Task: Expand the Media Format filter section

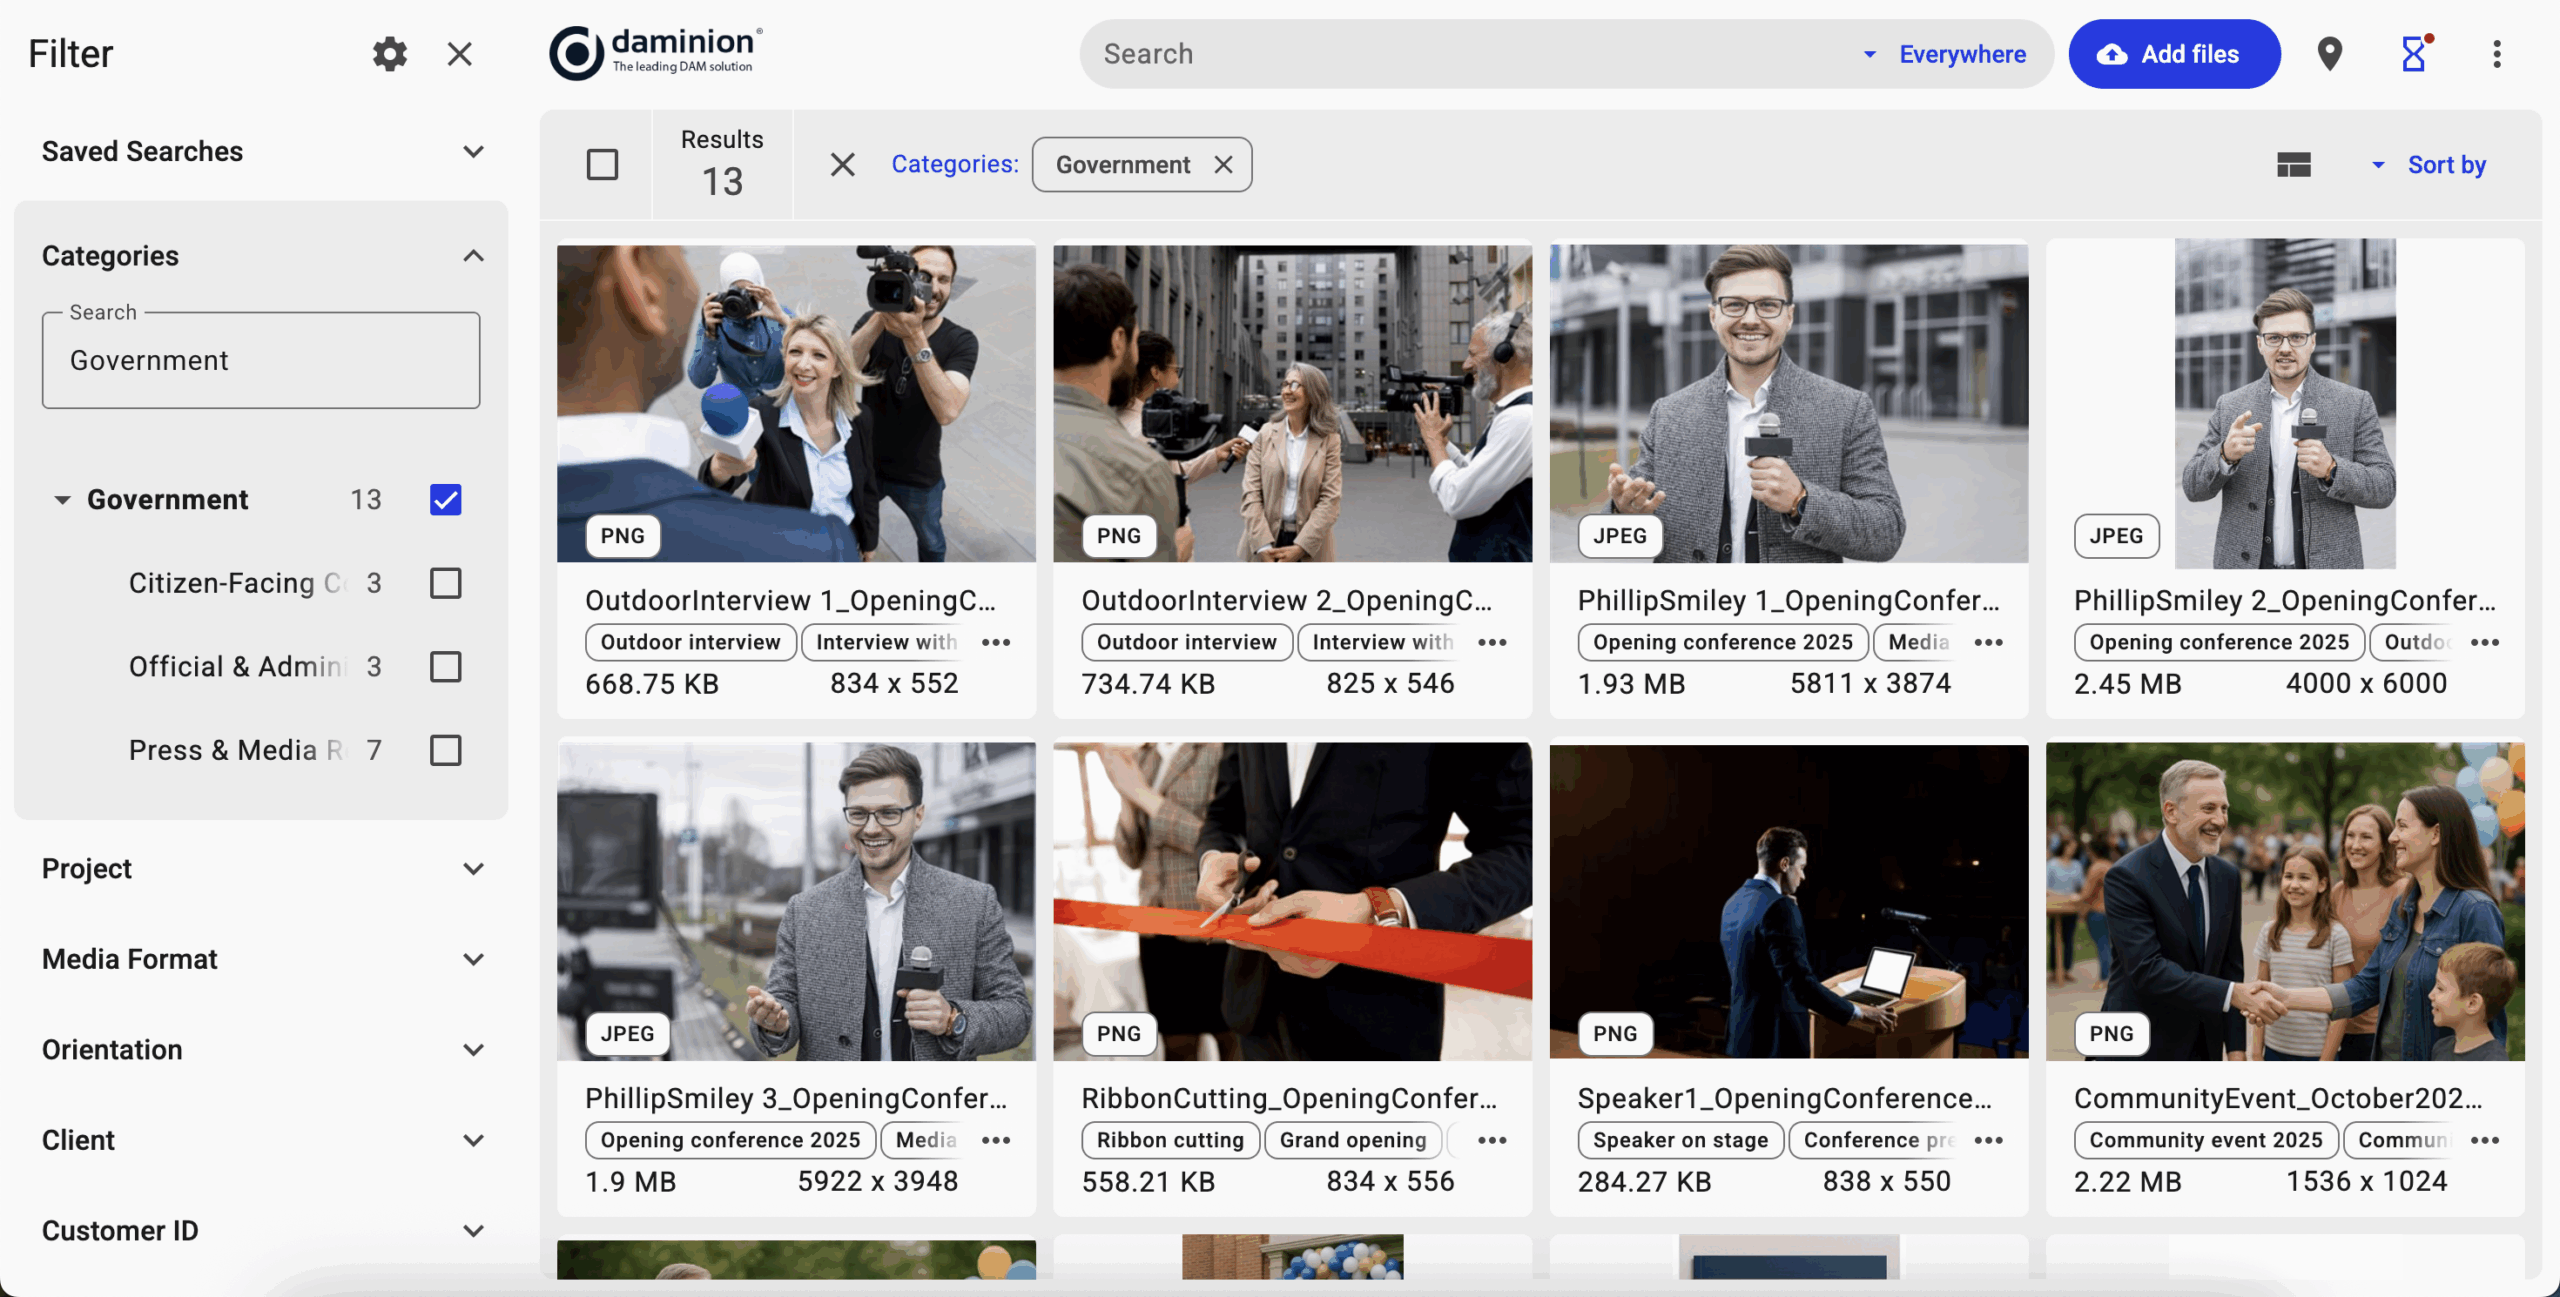Action: pyautogui.click(x=474, y=958)
